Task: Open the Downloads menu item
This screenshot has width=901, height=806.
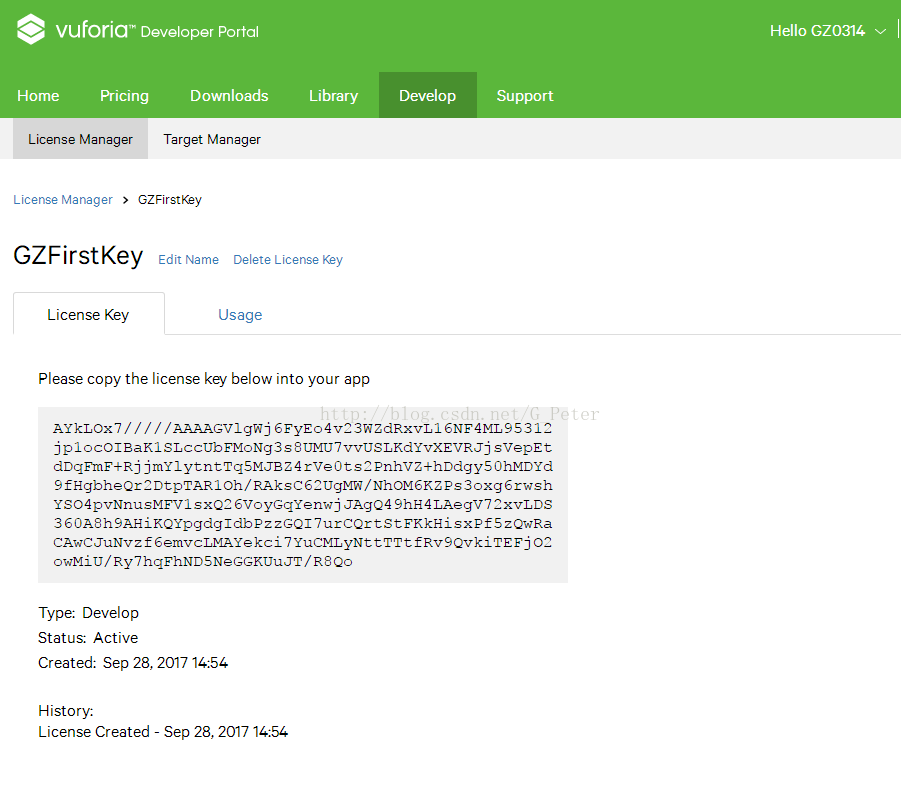Action: (x=229, y=95)
